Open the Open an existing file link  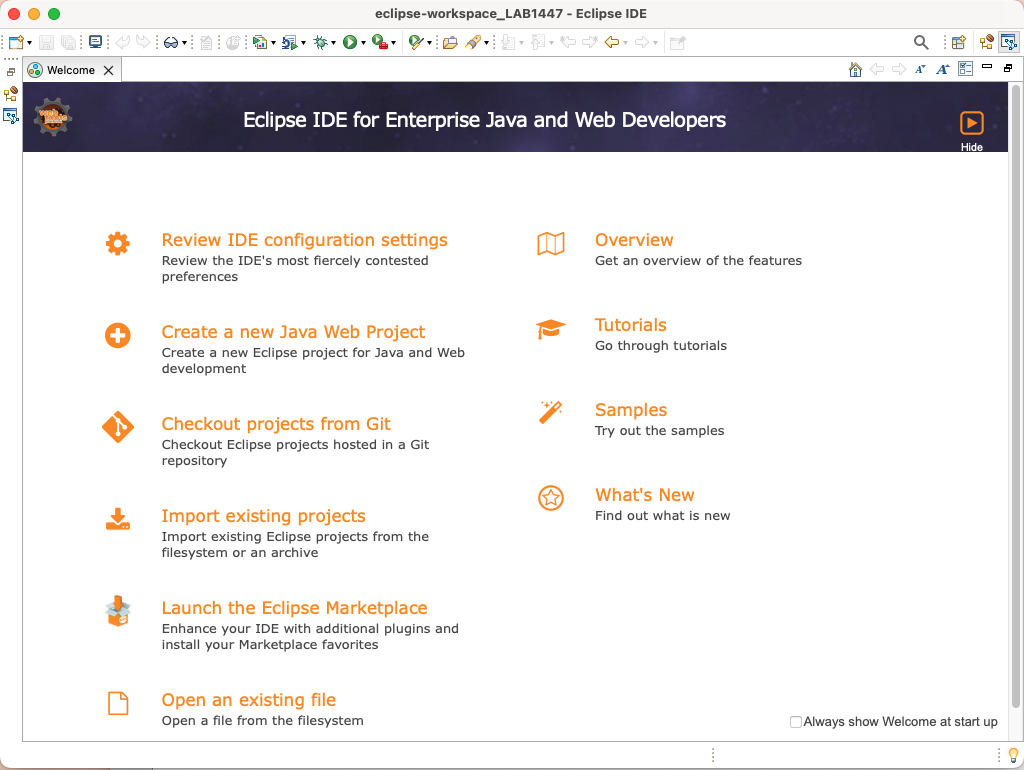tap(249, 700)
